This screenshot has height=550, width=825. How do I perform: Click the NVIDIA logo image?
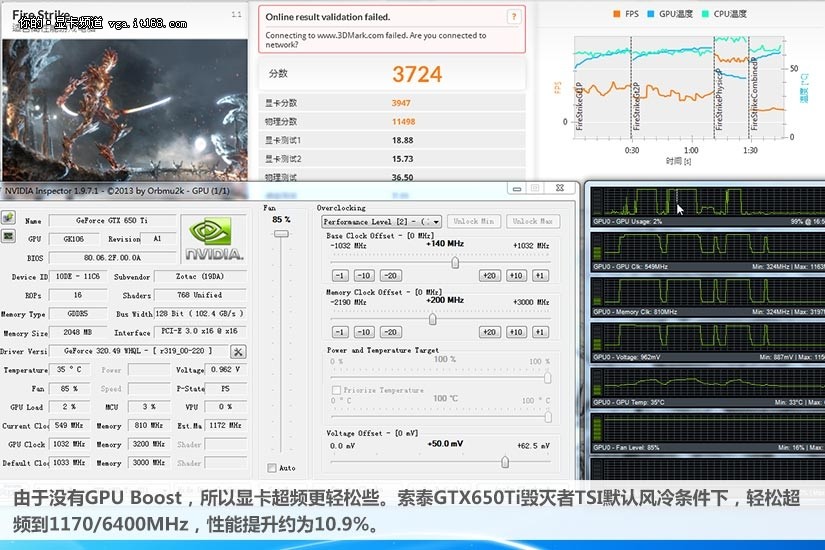coord(214,239)
